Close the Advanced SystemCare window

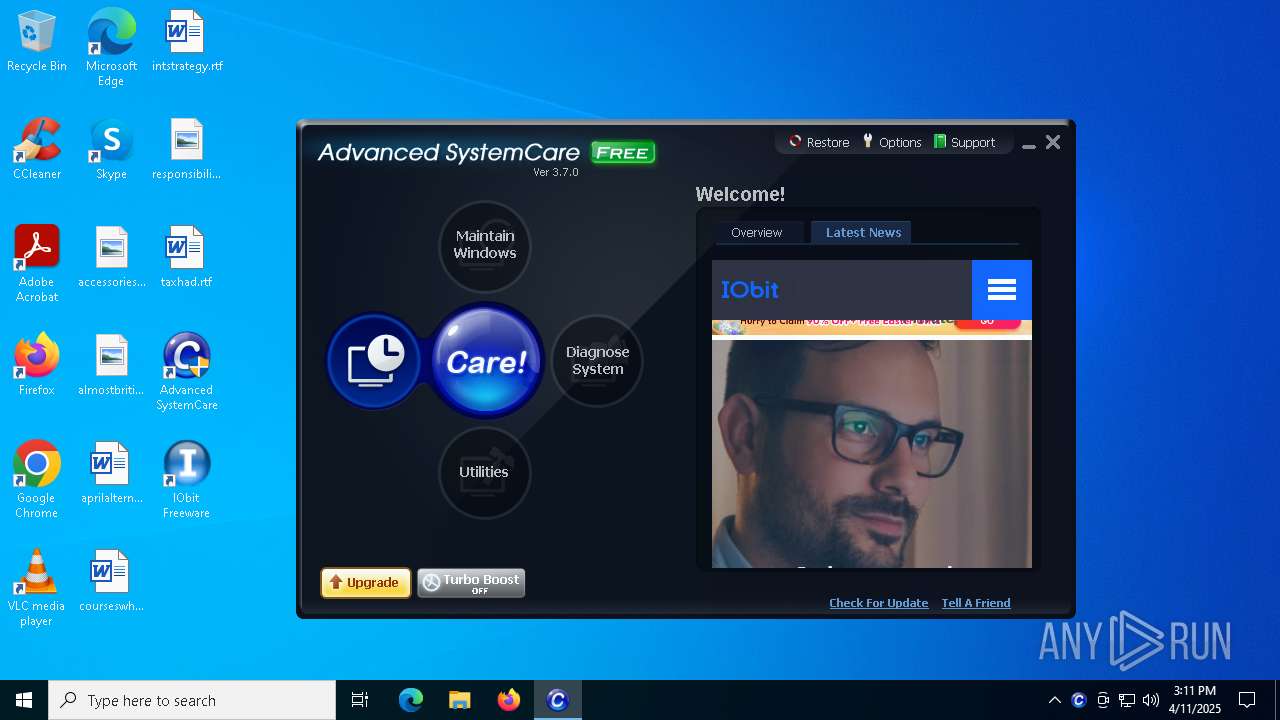click(1053, 143)
